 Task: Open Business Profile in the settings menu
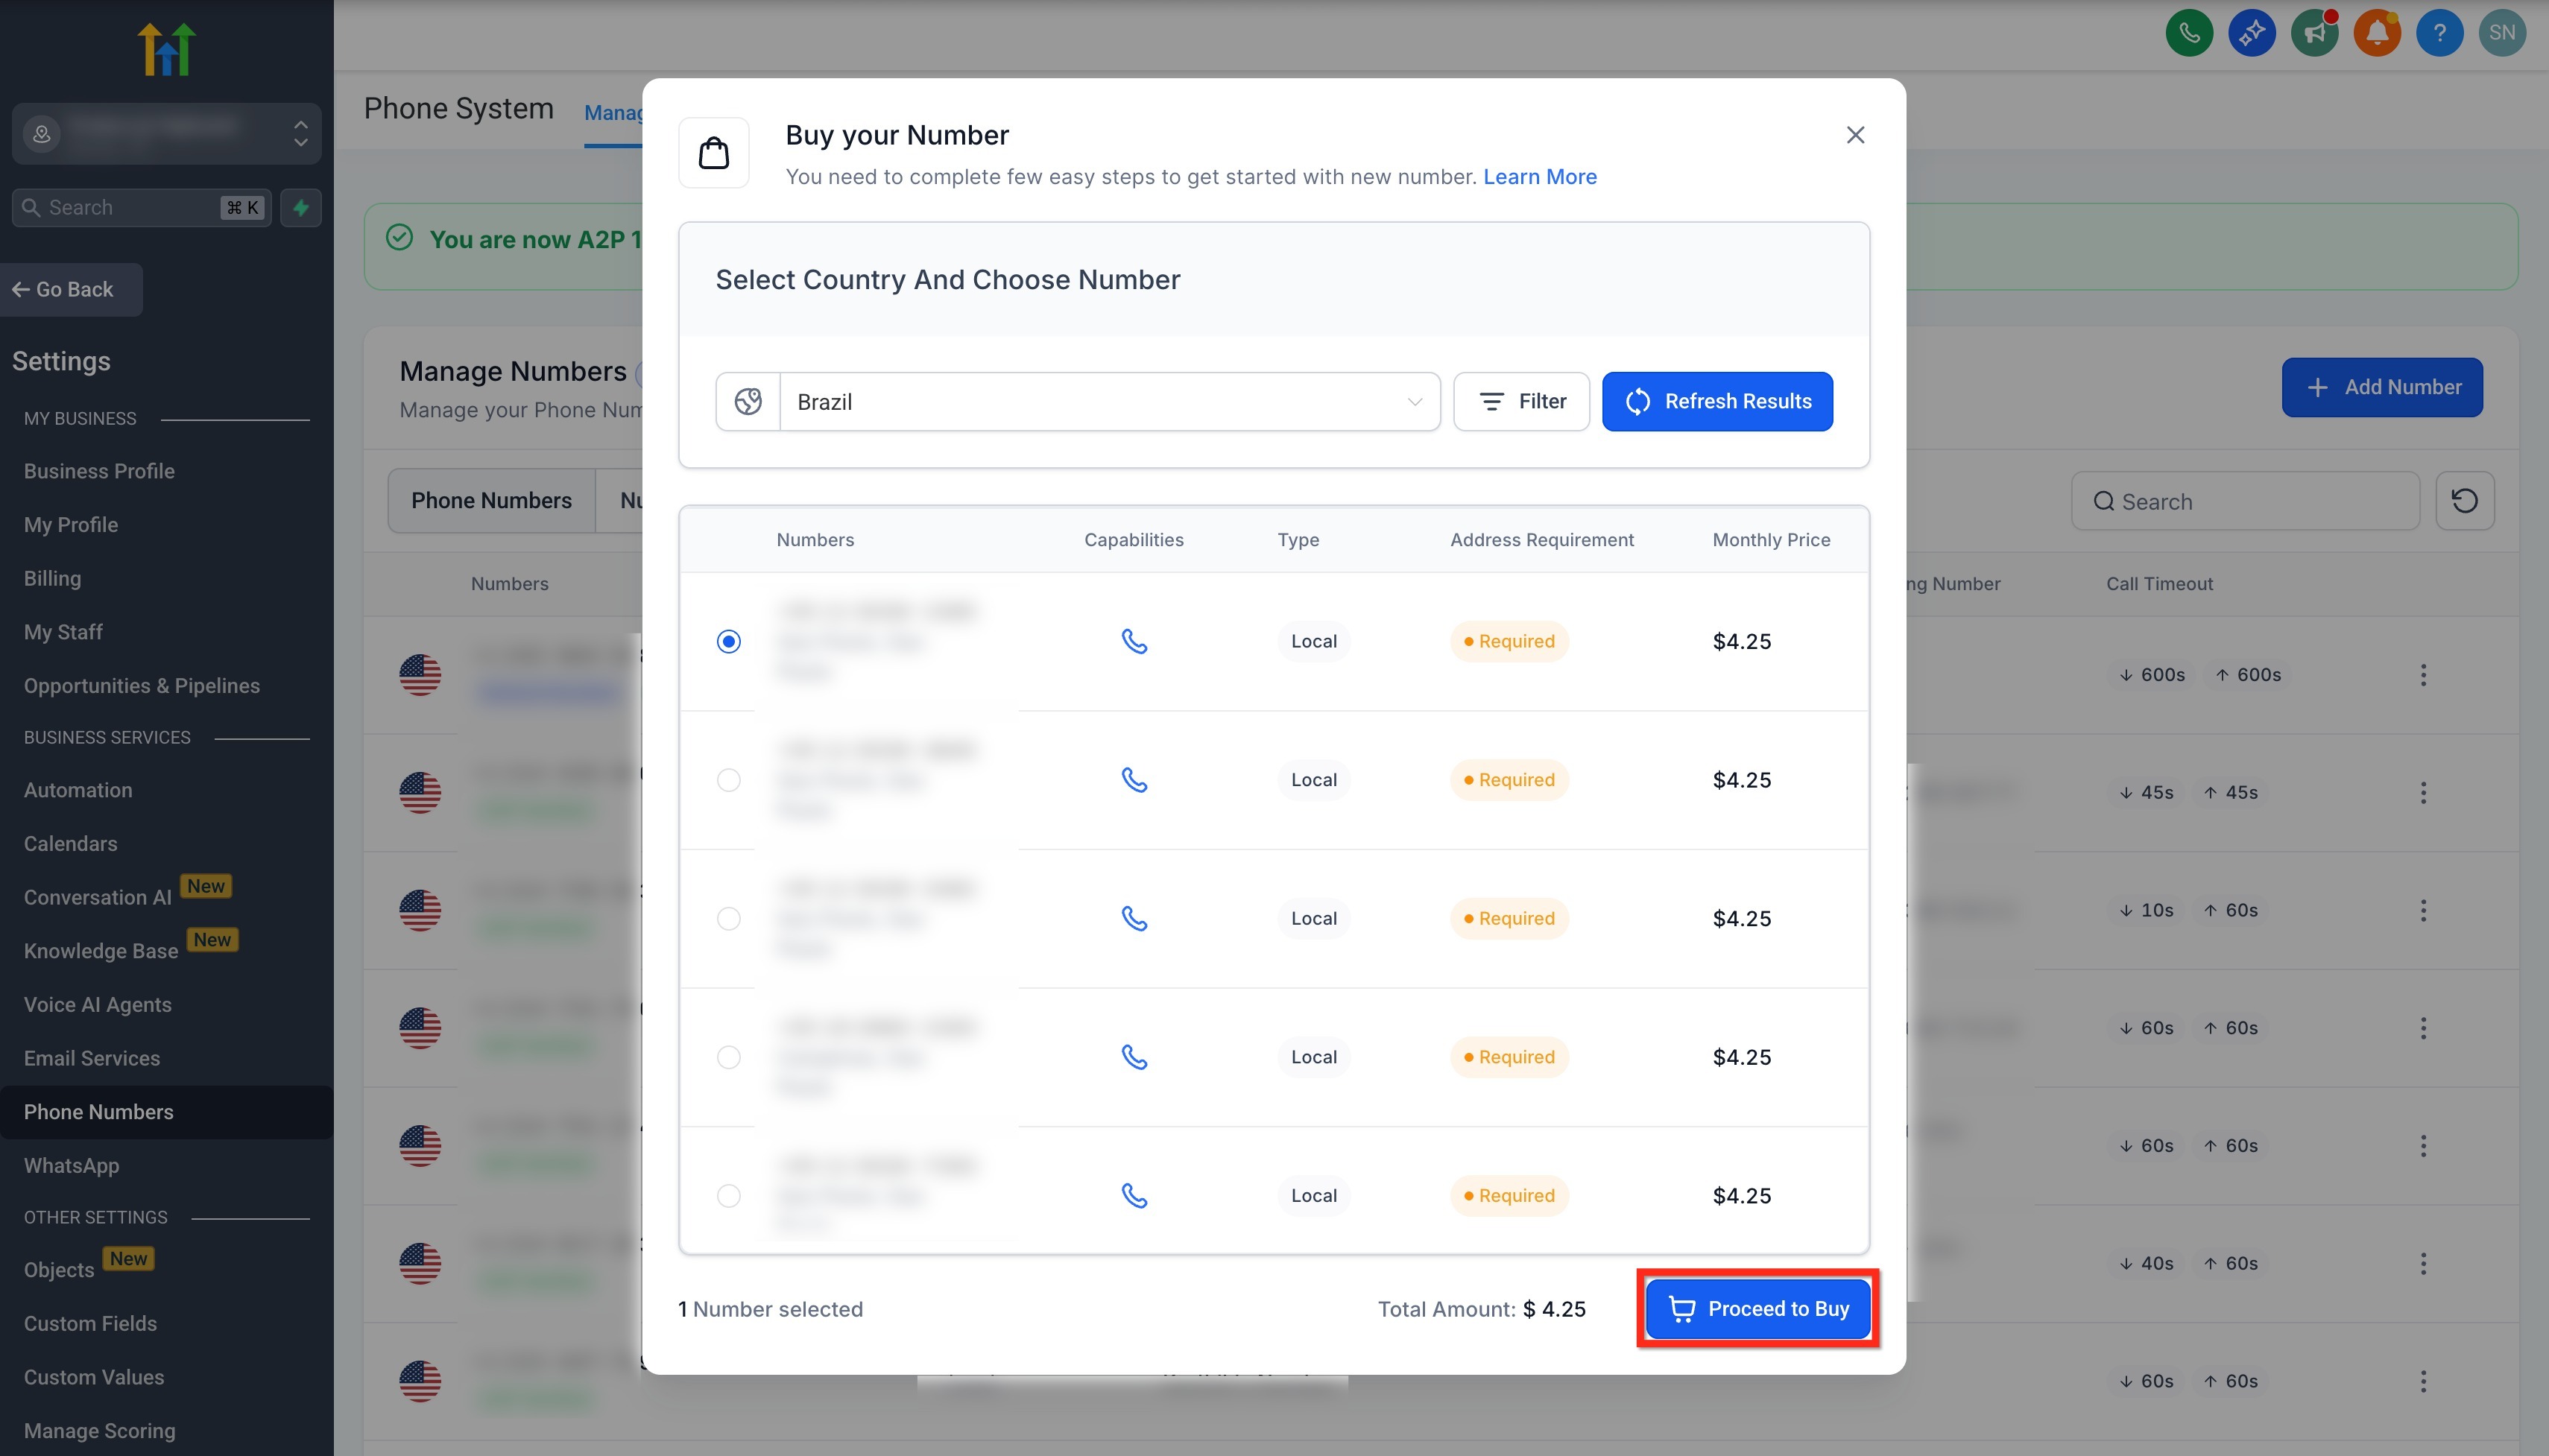[99, 471]
